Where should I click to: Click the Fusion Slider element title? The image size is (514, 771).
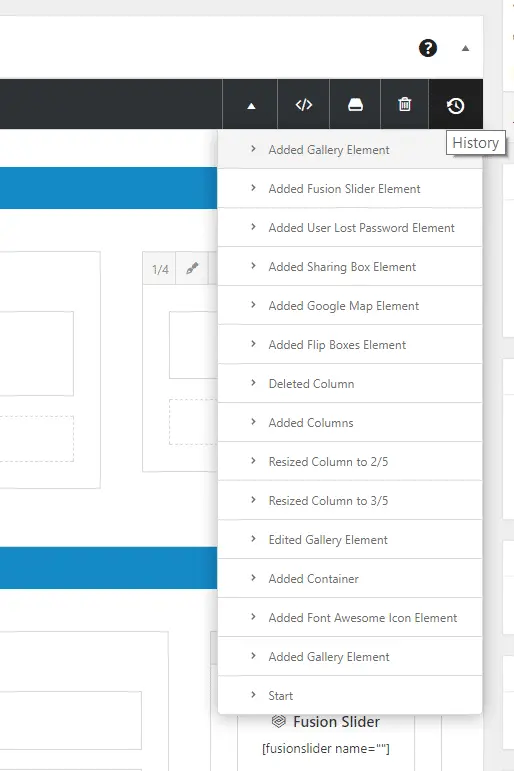[336, 721]
